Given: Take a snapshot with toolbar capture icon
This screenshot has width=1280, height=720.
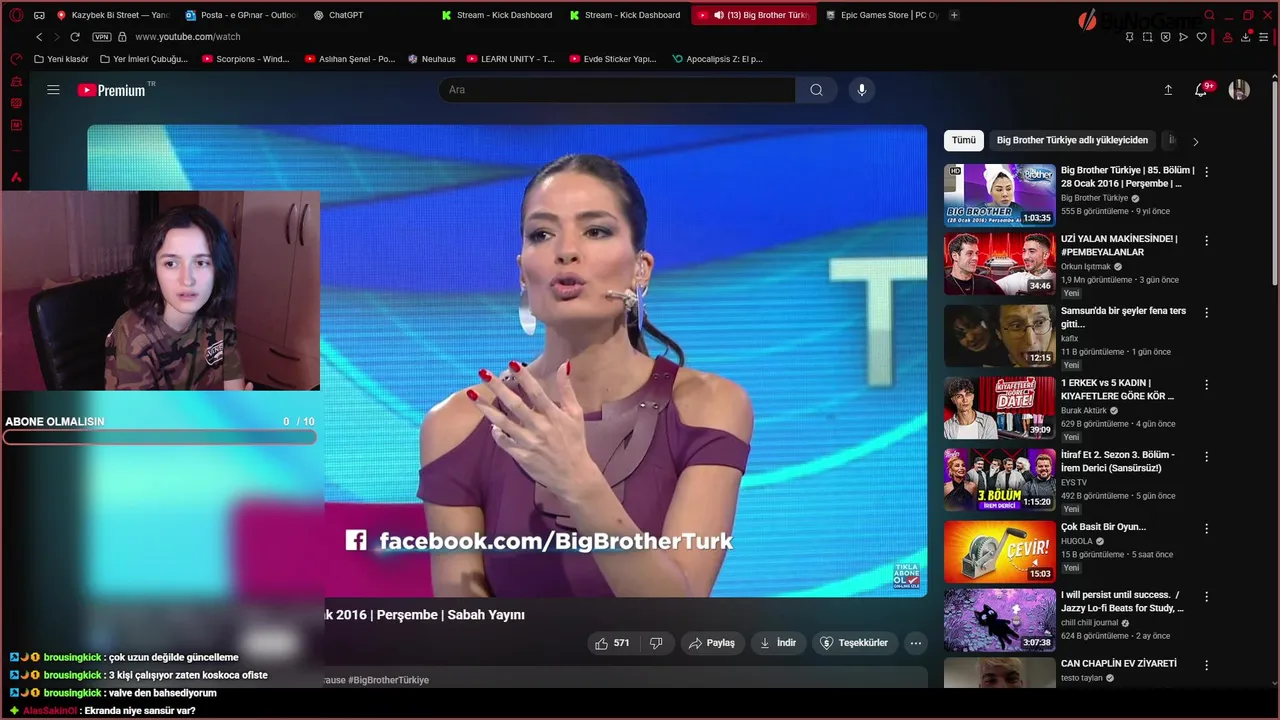Looking at the screenshot, I should (x=1147, y=37).
